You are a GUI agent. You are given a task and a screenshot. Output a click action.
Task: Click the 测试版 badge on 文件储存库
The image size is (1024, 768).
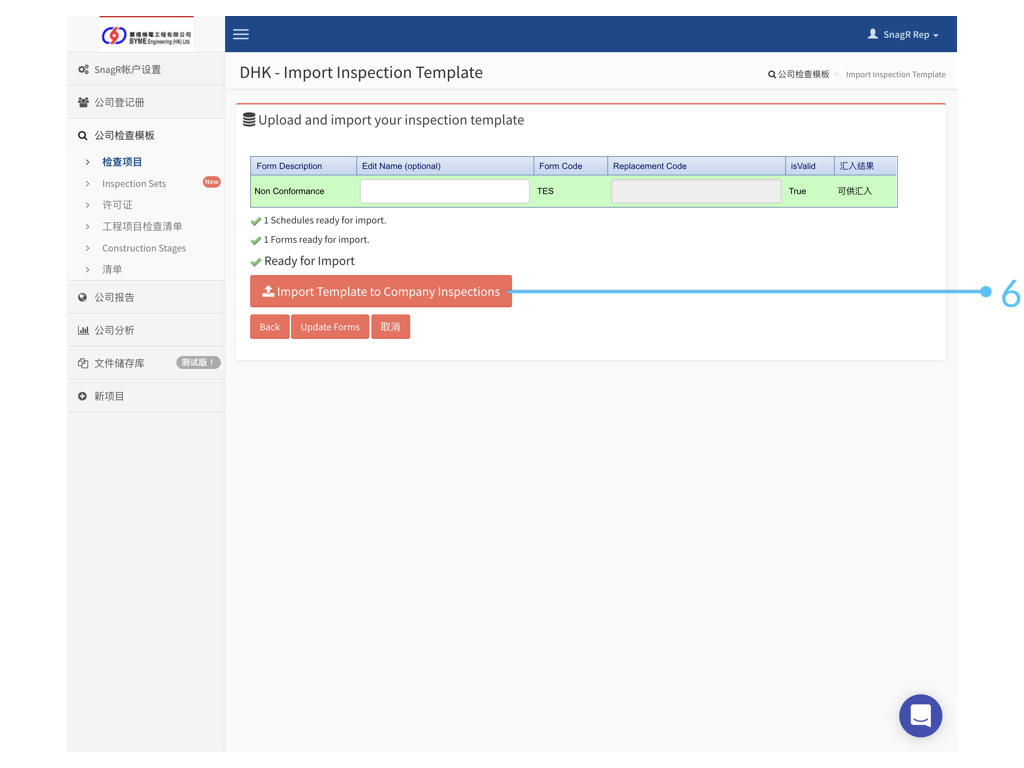point(198,362)
